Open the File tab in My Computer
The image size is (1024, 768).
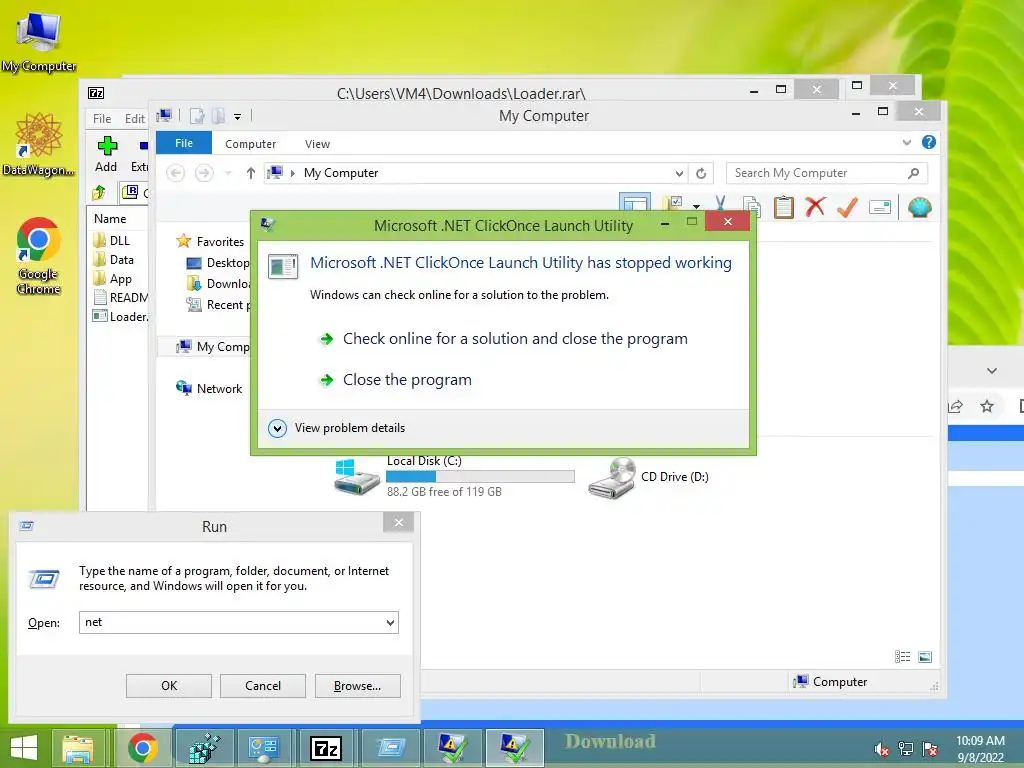pyautogui.click(x=184, y=143)
